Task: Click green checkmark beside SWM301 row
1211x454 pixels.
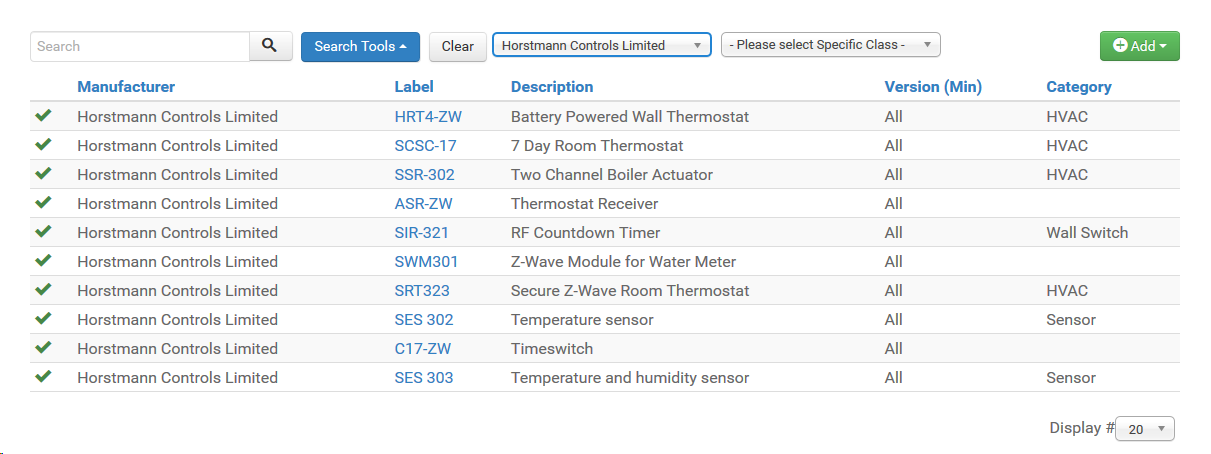Action: pyautogui.click(x=43, y=261)
